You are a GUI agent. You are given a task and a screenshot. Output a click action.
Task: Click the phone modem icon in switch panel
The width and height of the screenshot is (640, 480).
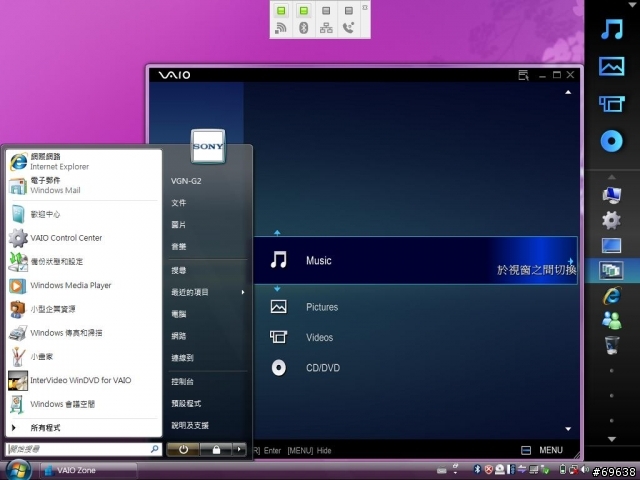[349, 28]
